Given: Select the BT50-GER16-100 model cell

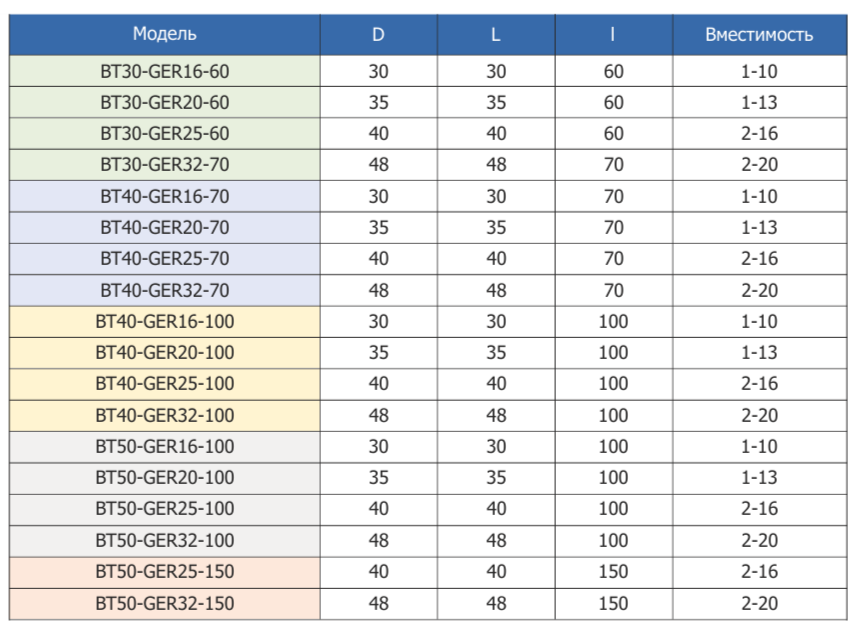Looking at the screenshot, I should [x=165, y=447].
